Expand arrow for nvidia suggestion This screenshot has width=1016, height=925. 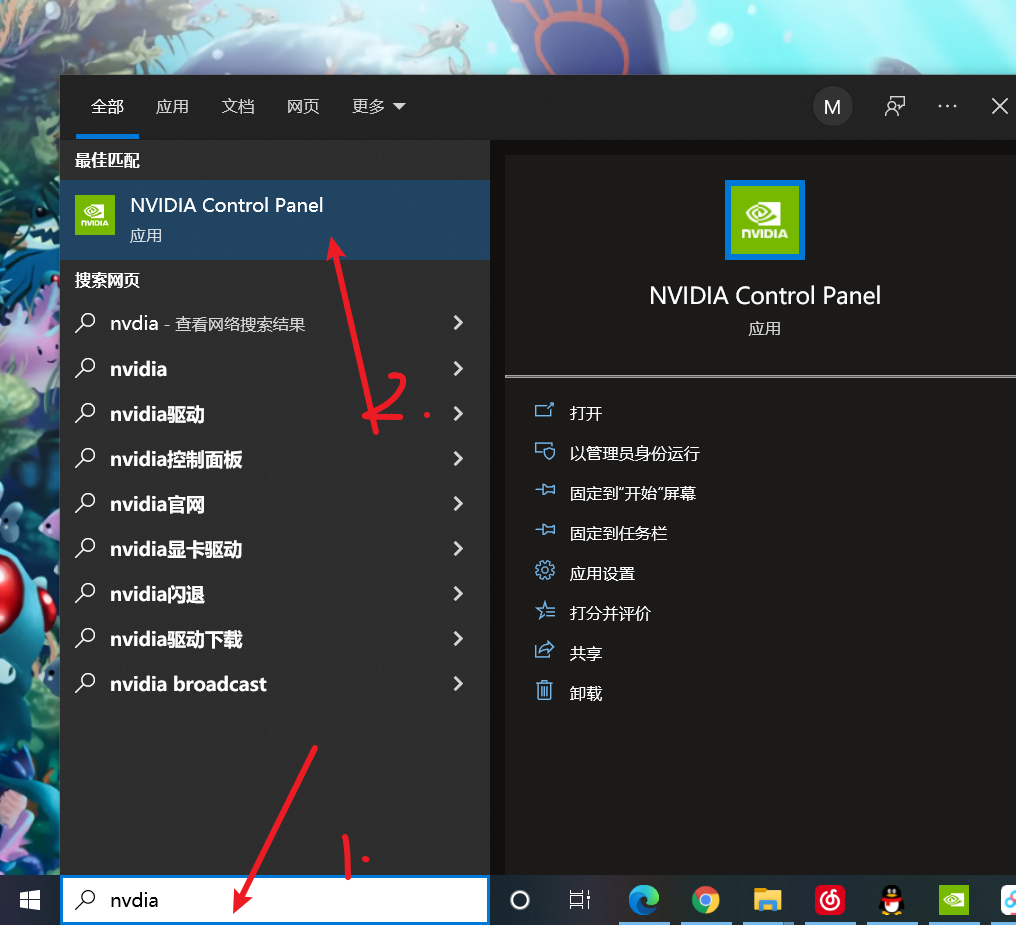458,369
